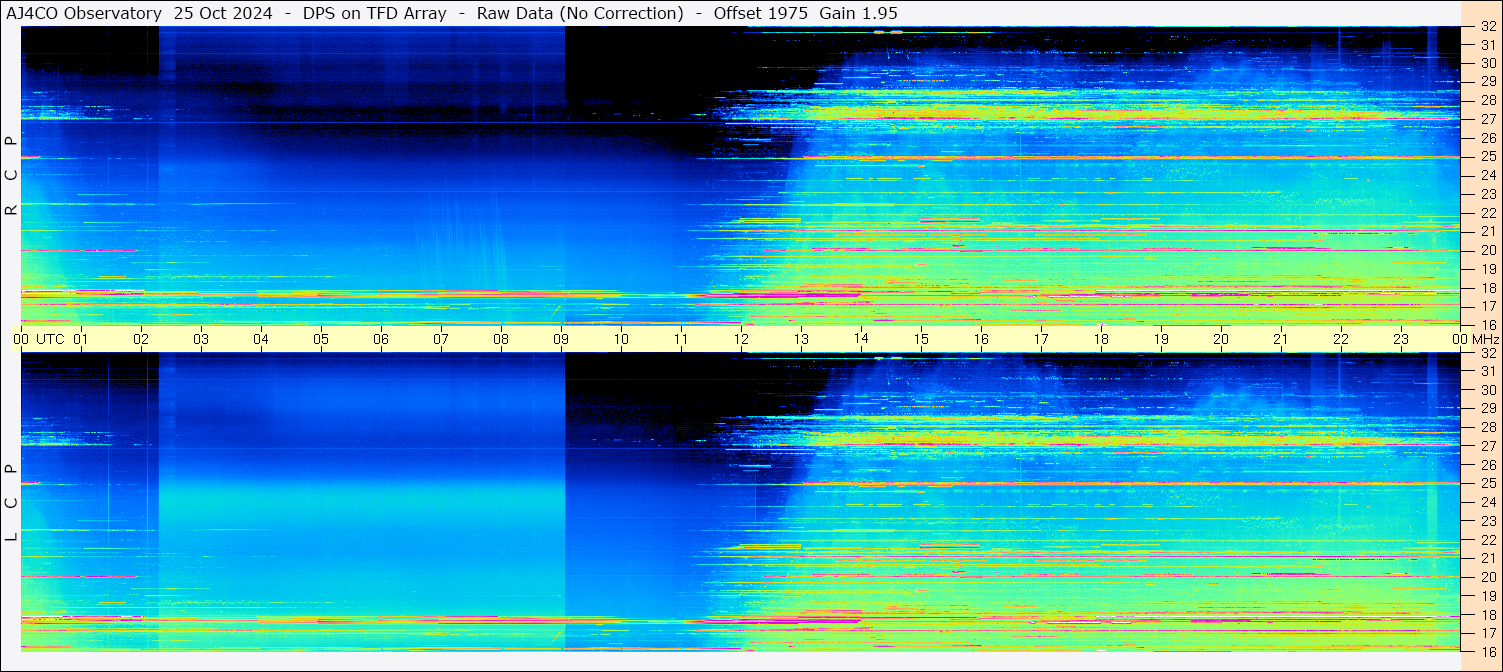
Task: Select 26 MHz tick on LCP scale
Action: click(1488, 464)
